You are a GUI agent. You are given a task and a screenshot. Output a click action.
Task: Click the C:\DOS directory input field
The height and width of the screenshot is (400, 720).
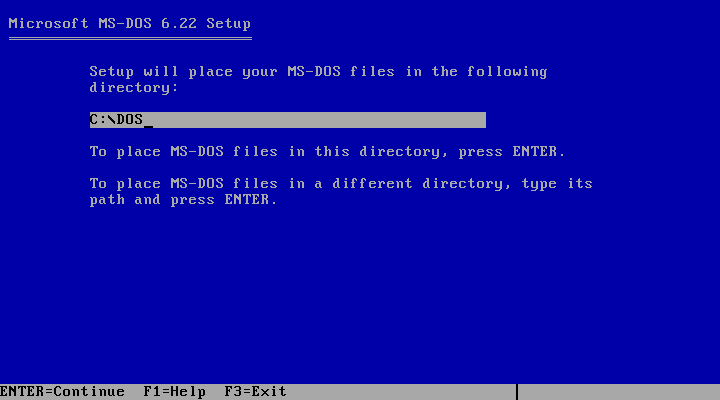point(287,120)
